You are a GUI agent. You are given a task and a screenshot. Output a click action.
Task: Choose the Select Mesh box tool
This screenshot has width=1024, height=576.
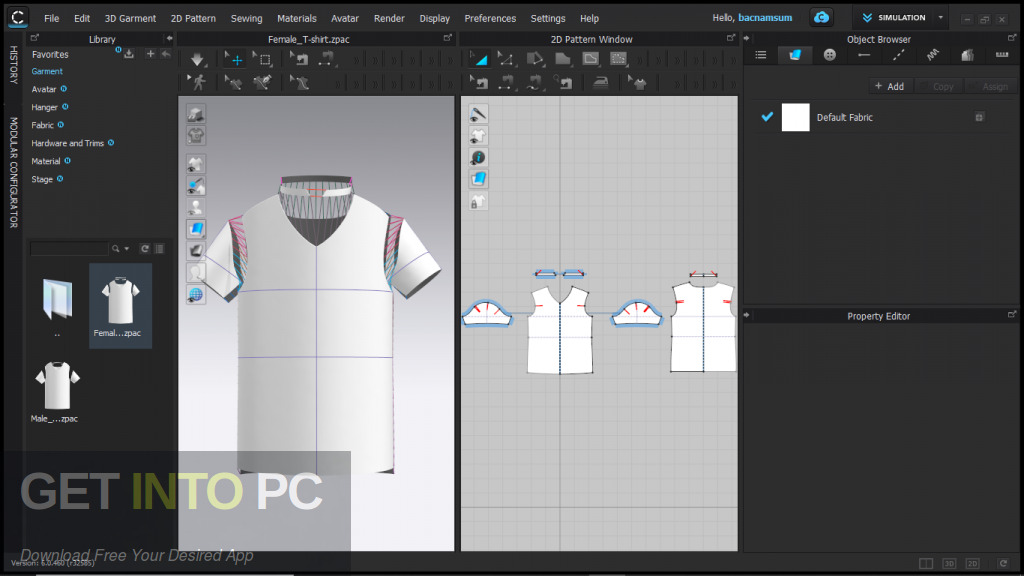point(263,60)
